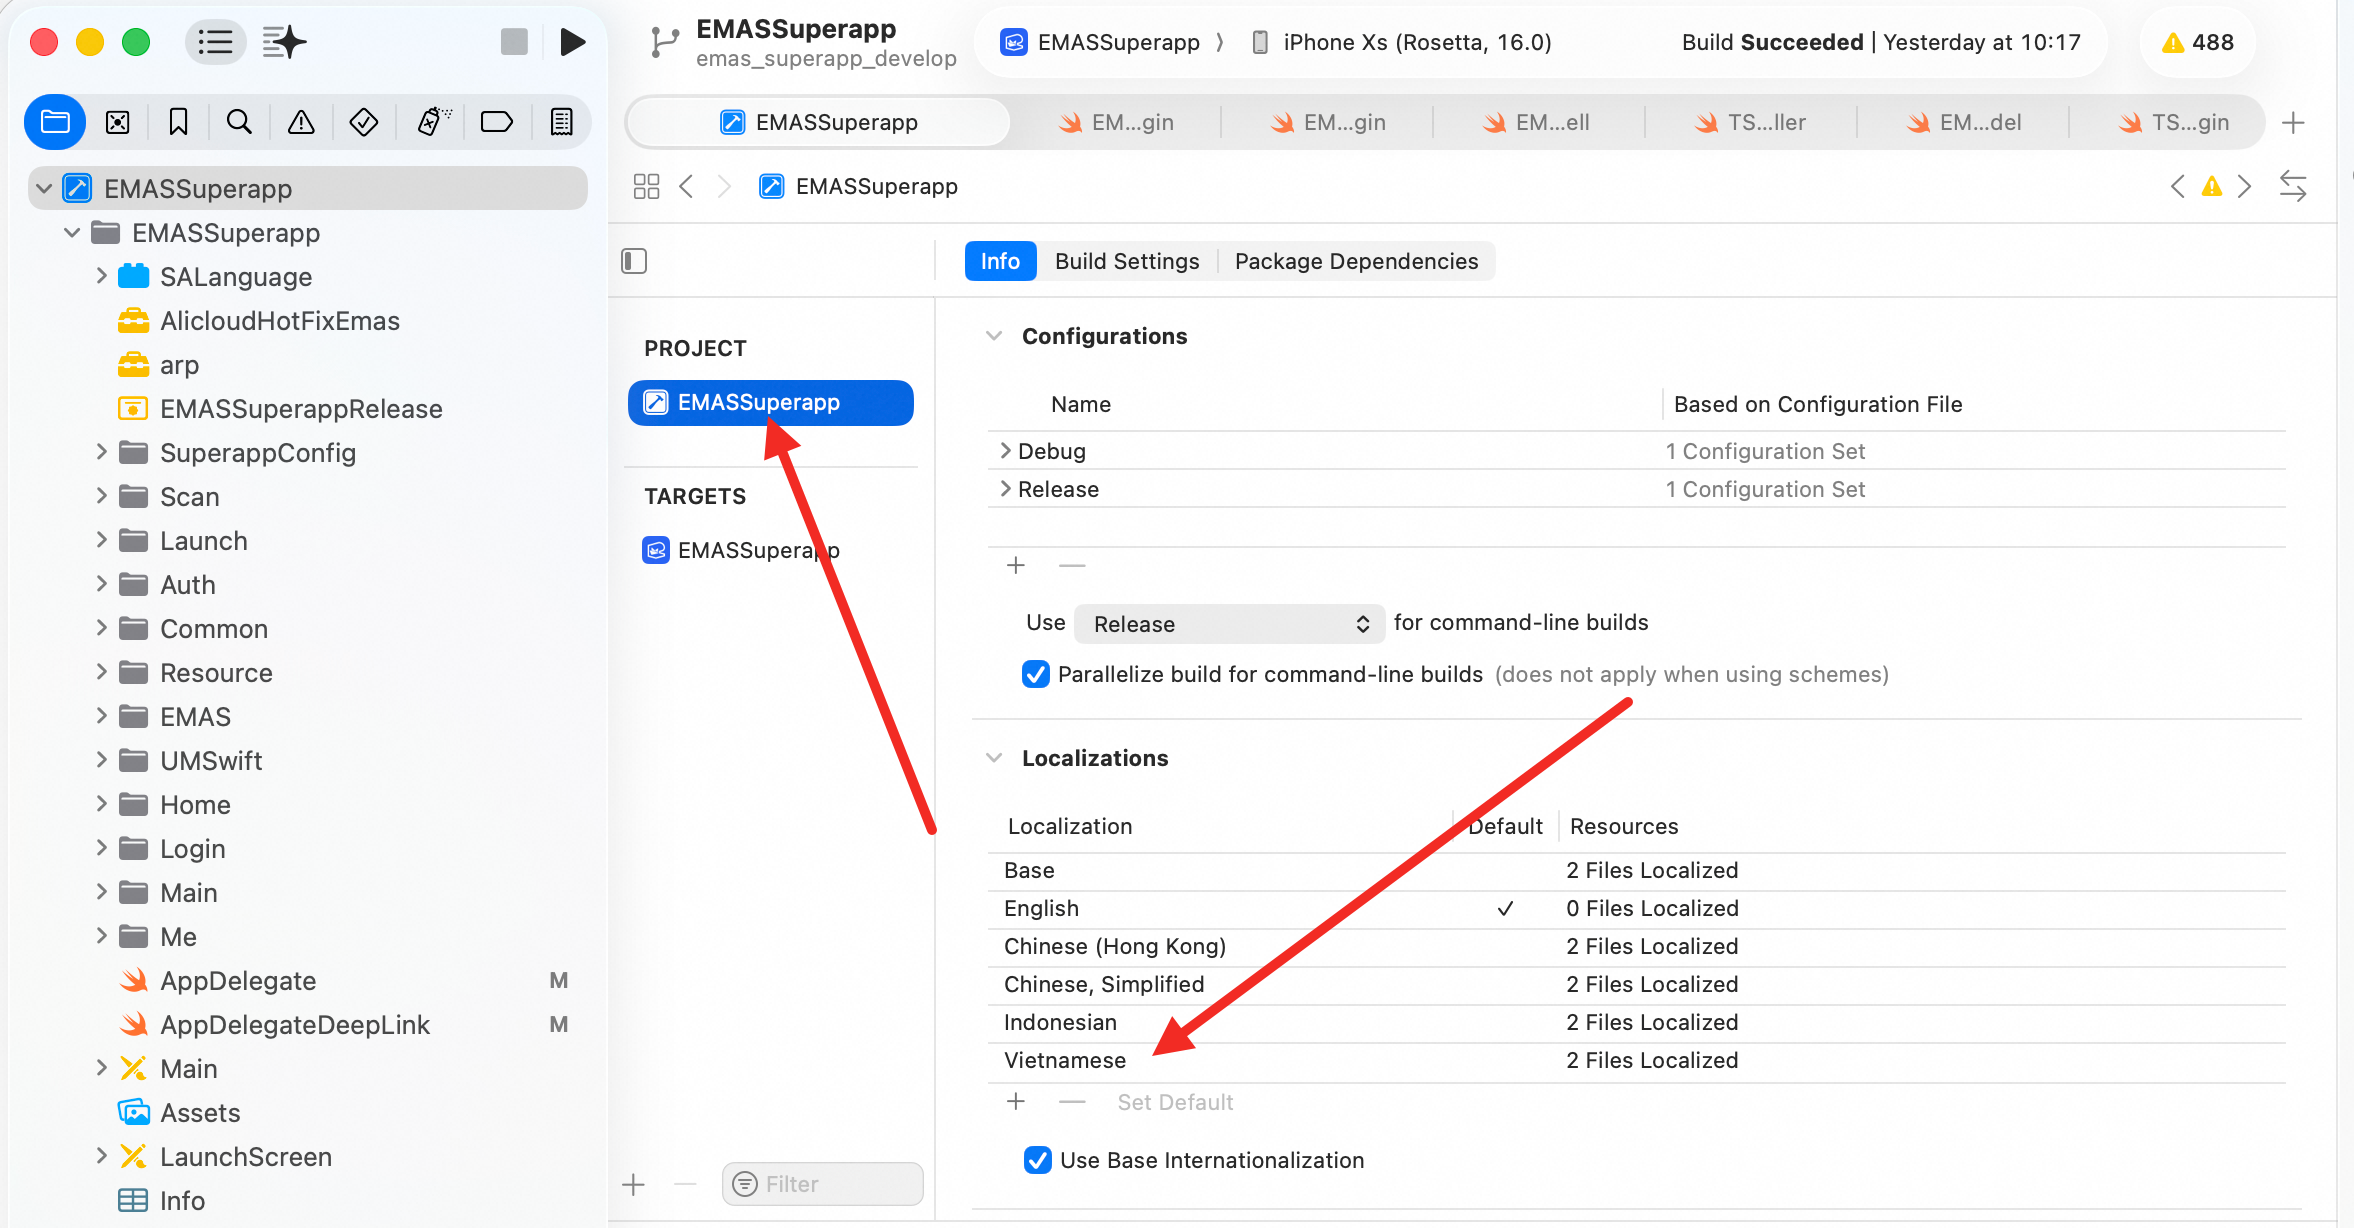Open the related items grid menu
The width and height of the screenshot is (2354, 1228).
(x=647, y=186)
